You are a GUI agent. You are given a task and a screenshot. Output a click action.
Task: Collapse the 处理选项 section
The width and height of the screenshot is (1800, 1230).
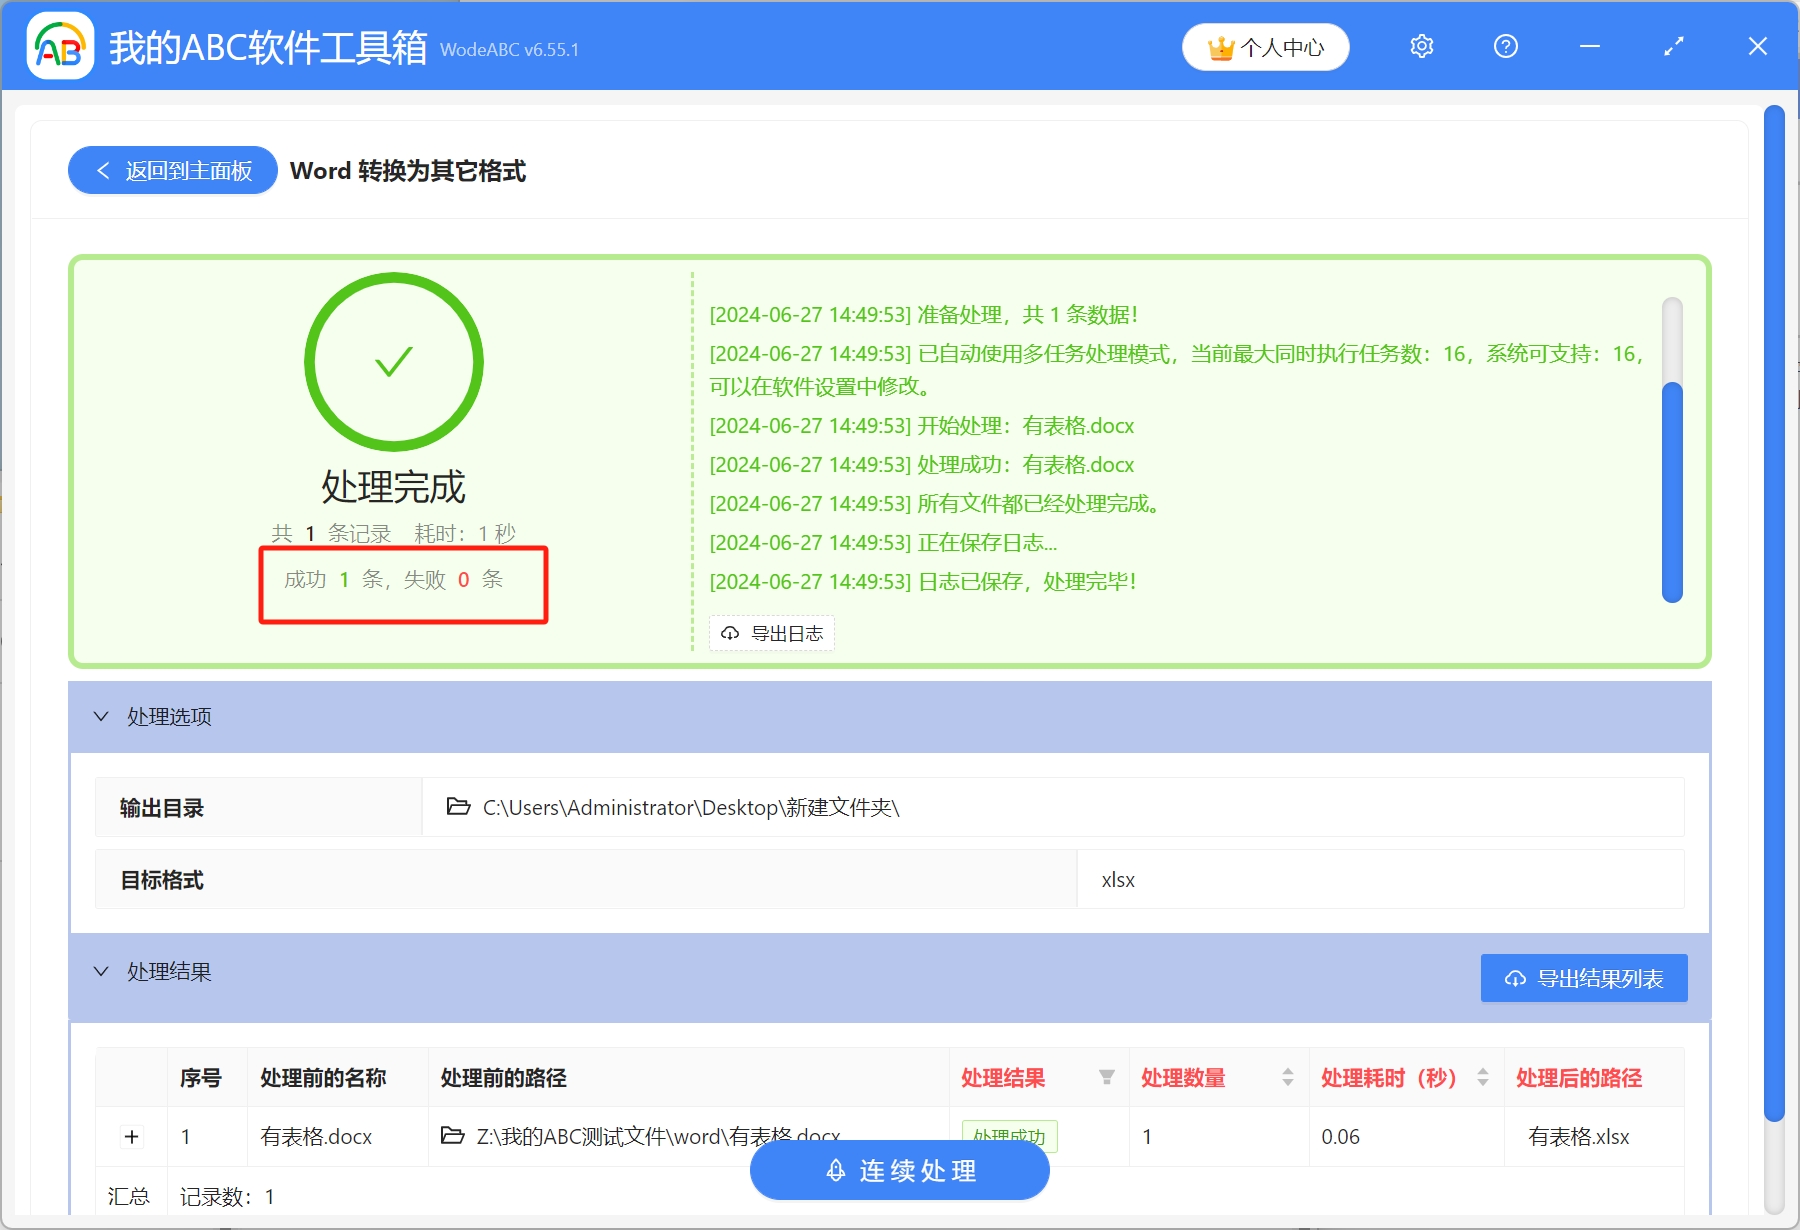tap(101, 717)
